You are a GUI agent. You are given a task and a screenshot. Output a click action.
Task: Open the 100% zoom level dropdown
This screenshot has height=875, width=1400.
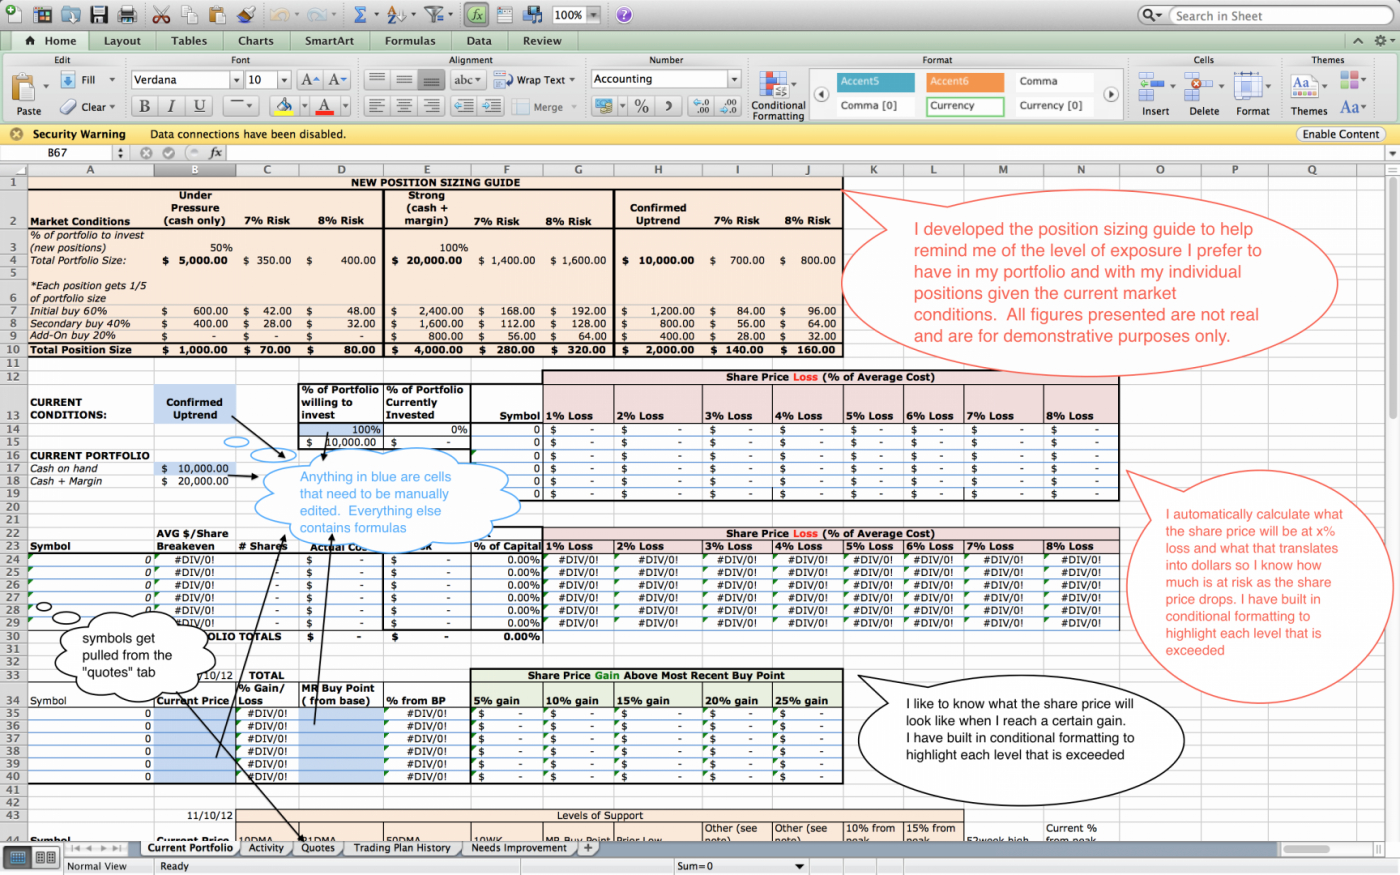pyautogui.click(x=593, y=15)
